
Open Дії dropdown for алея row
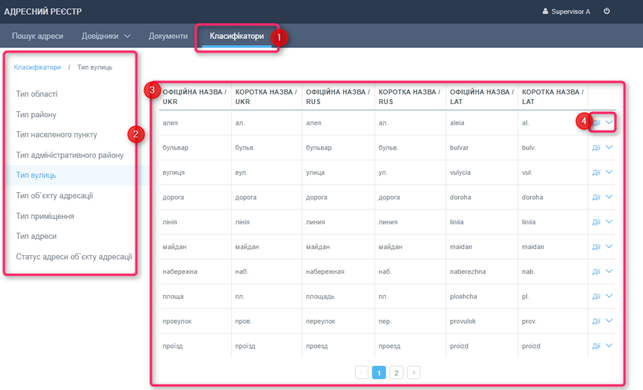coord(602,122)
